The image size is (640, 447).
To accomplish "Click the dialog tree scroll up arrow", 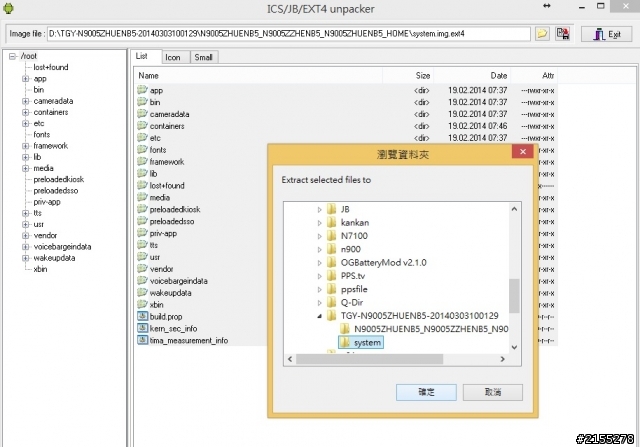I will click(514, 209).
